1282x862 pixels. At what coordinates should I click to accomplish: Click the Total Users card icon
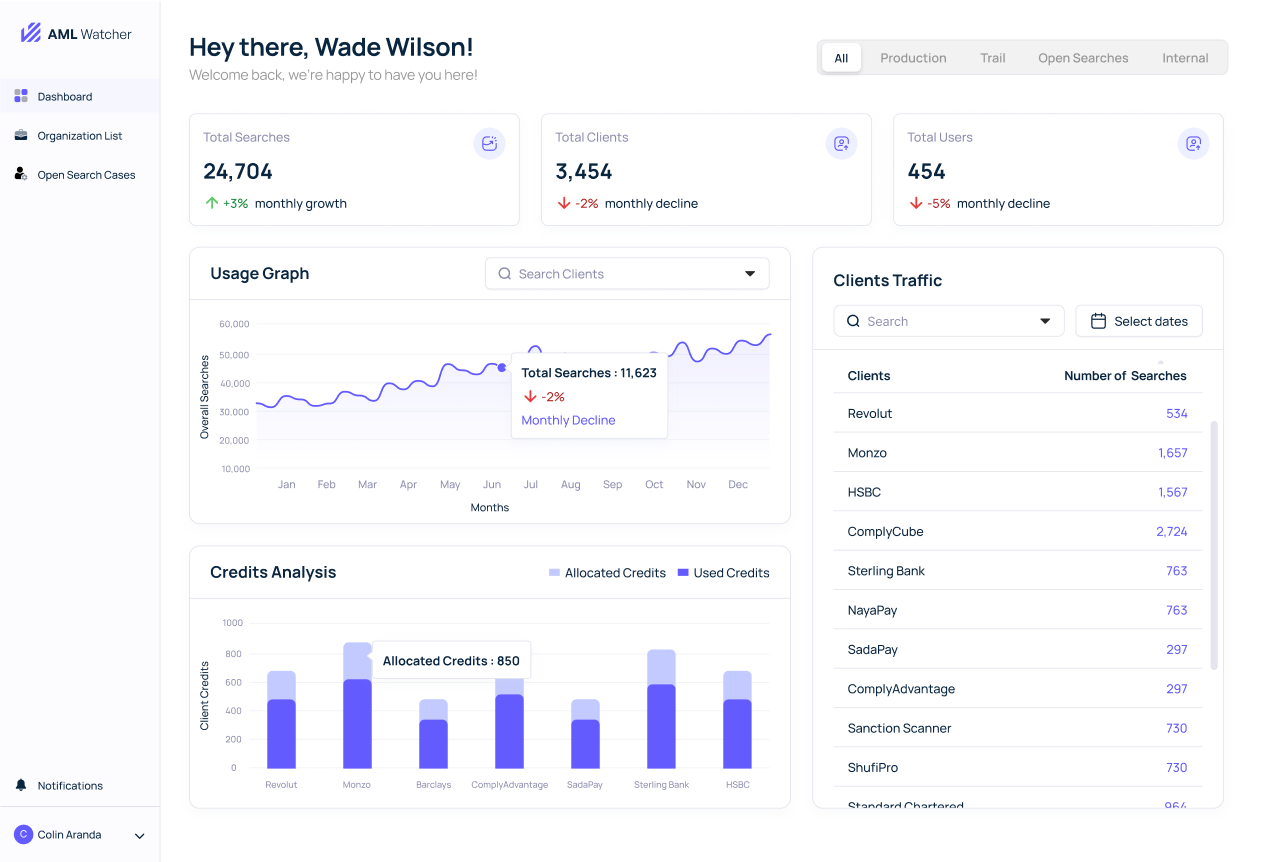(x=1193, y=143)
